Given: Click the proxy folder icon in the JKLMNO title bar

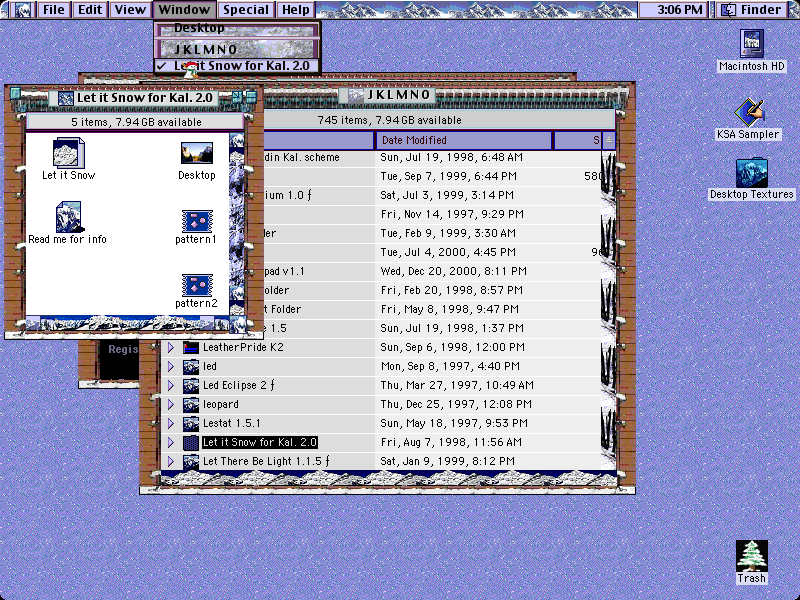Looking at the screenshot, I should 356,95.
